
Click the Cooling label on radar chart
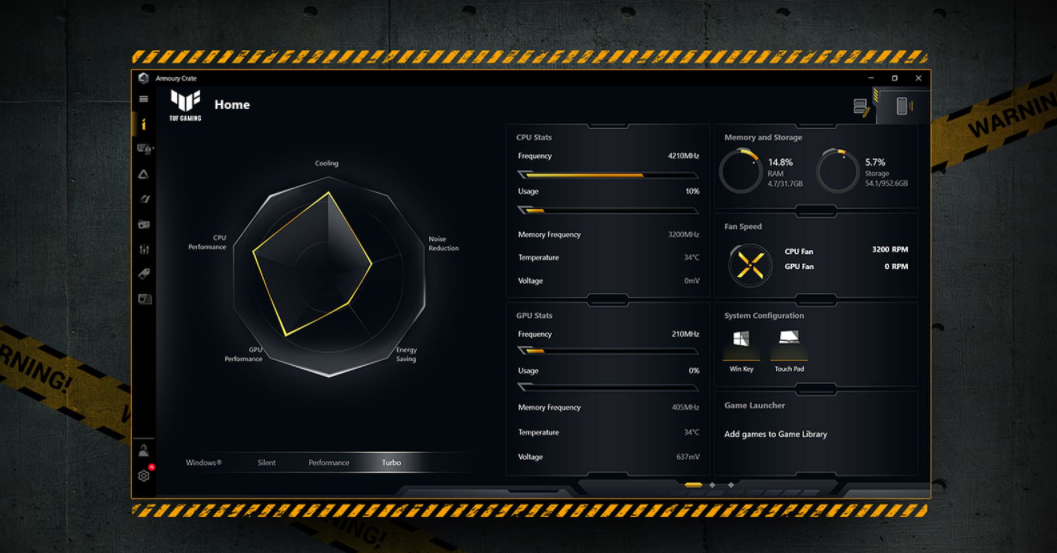pyautogui.click(x=327, y=163)
